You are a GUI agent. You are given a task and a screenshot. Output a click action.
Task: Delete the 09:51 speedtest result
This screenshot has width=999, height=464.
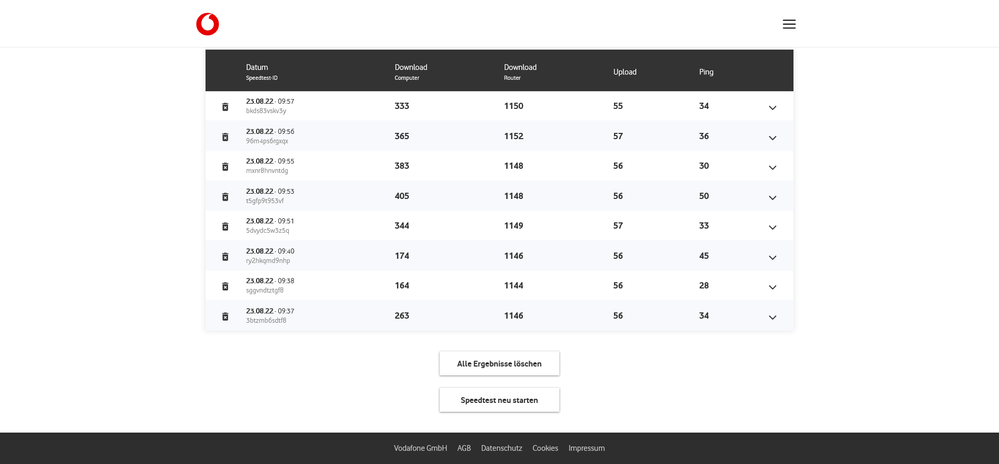pos(225,227)
